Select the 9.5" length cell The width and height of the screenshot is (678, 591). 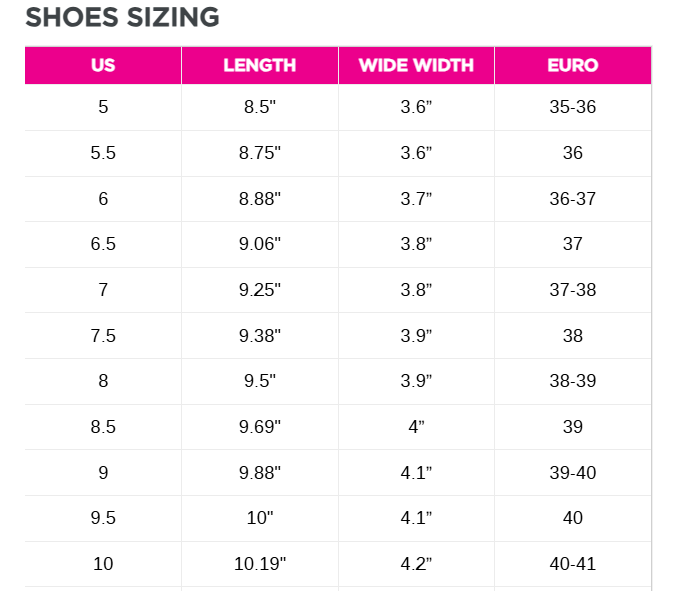click(260, 381)
